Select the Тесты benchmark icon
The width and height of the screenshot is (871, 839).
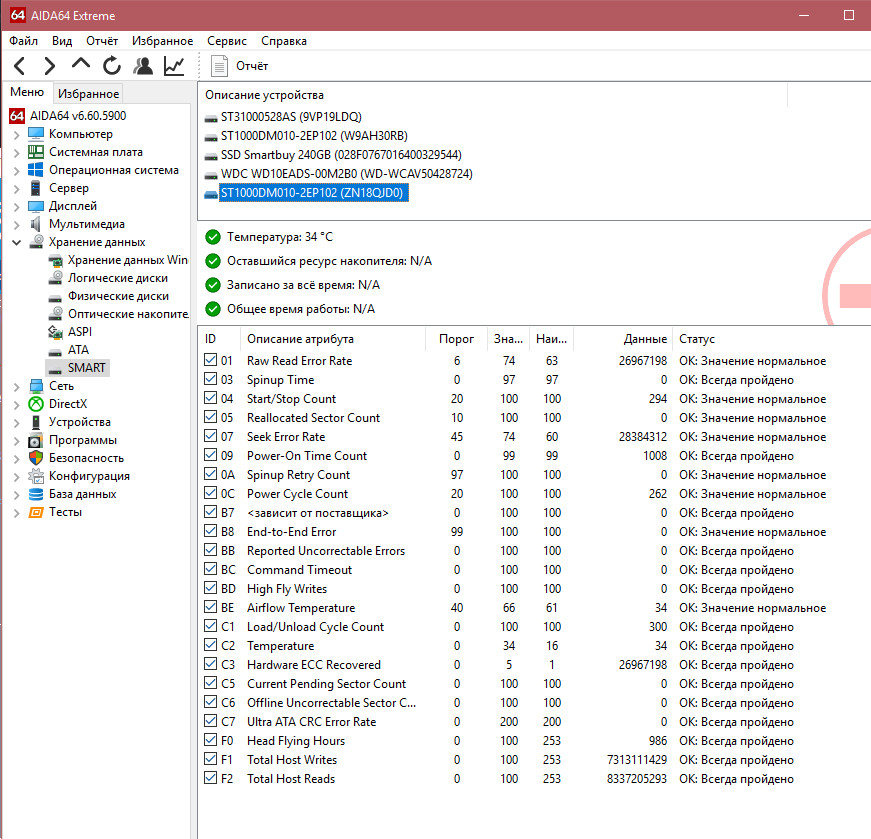click(36, 512)
